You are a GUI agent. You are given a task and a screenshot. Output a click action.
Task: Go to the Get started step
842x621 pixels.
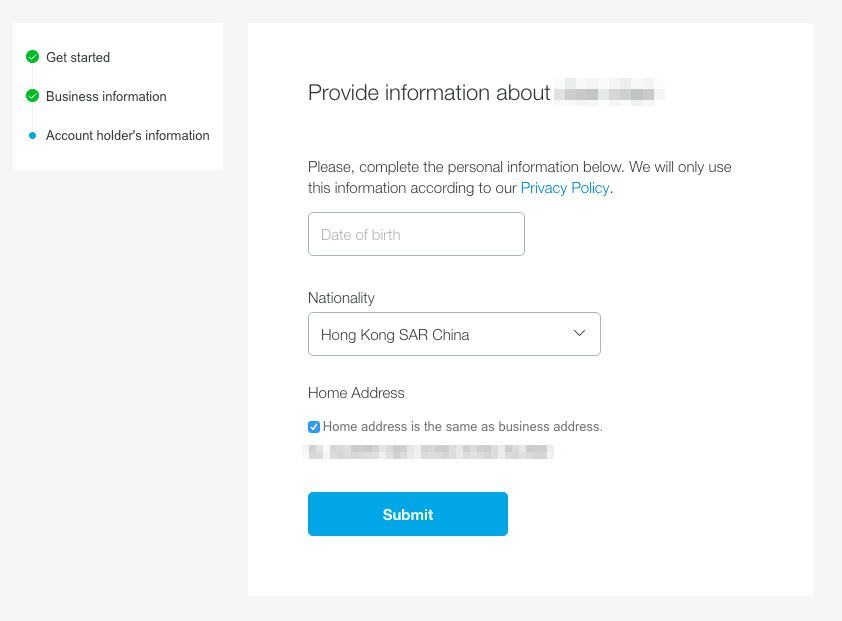78,57
